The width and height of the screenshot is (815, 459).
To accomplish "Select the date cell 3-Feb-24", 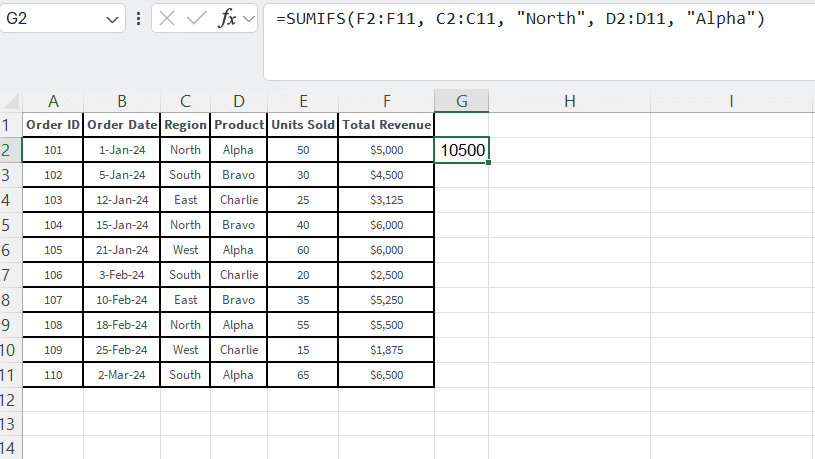I will (x=122, y=275).
